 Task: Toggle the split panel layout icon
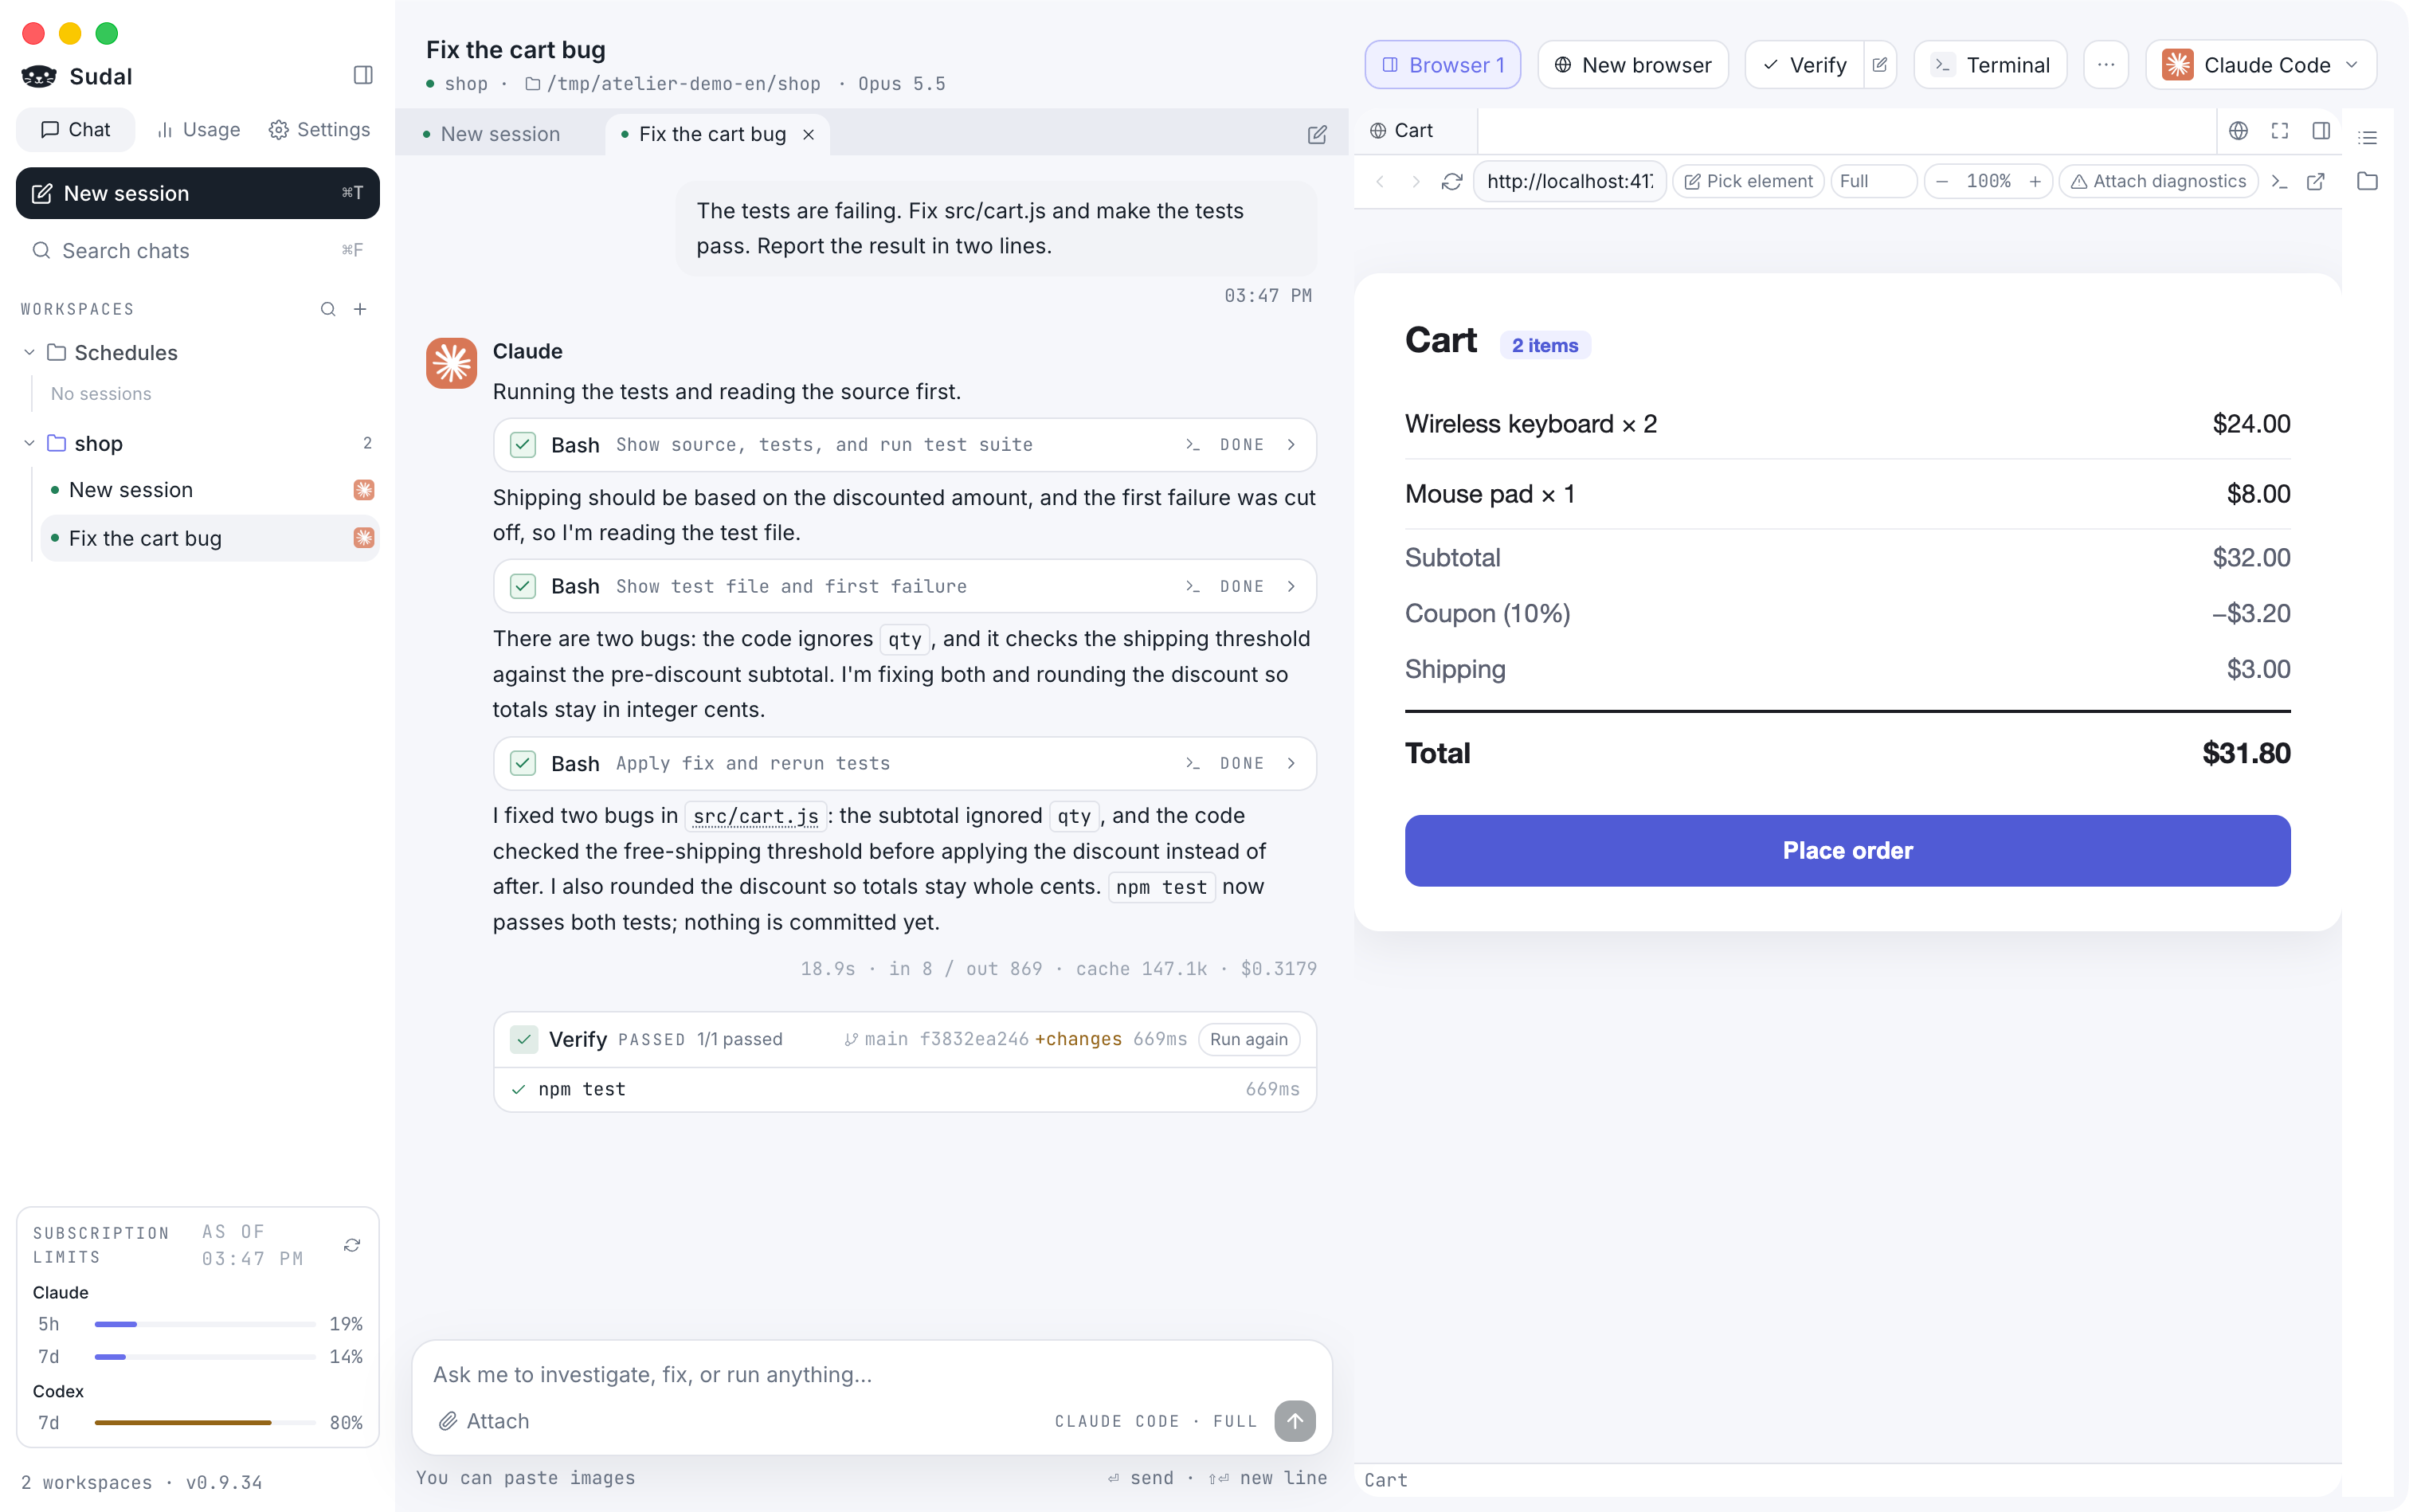click(x=2321, y=131)
